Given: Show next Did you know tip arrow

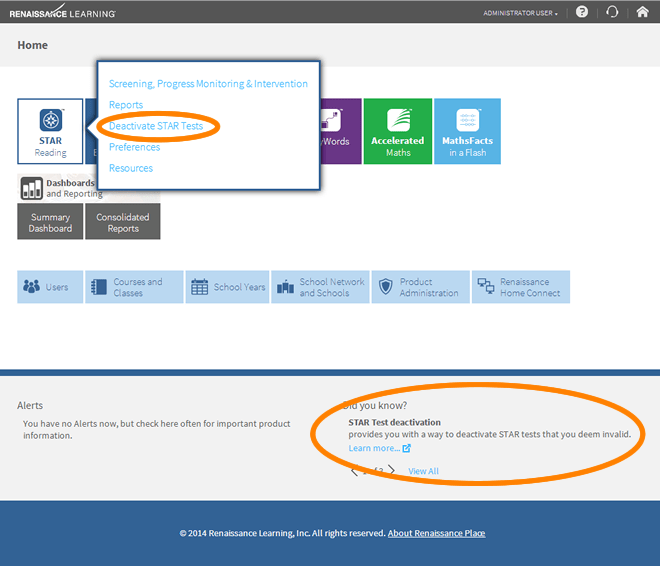Looking at the screenshot, I should point(391,470).
